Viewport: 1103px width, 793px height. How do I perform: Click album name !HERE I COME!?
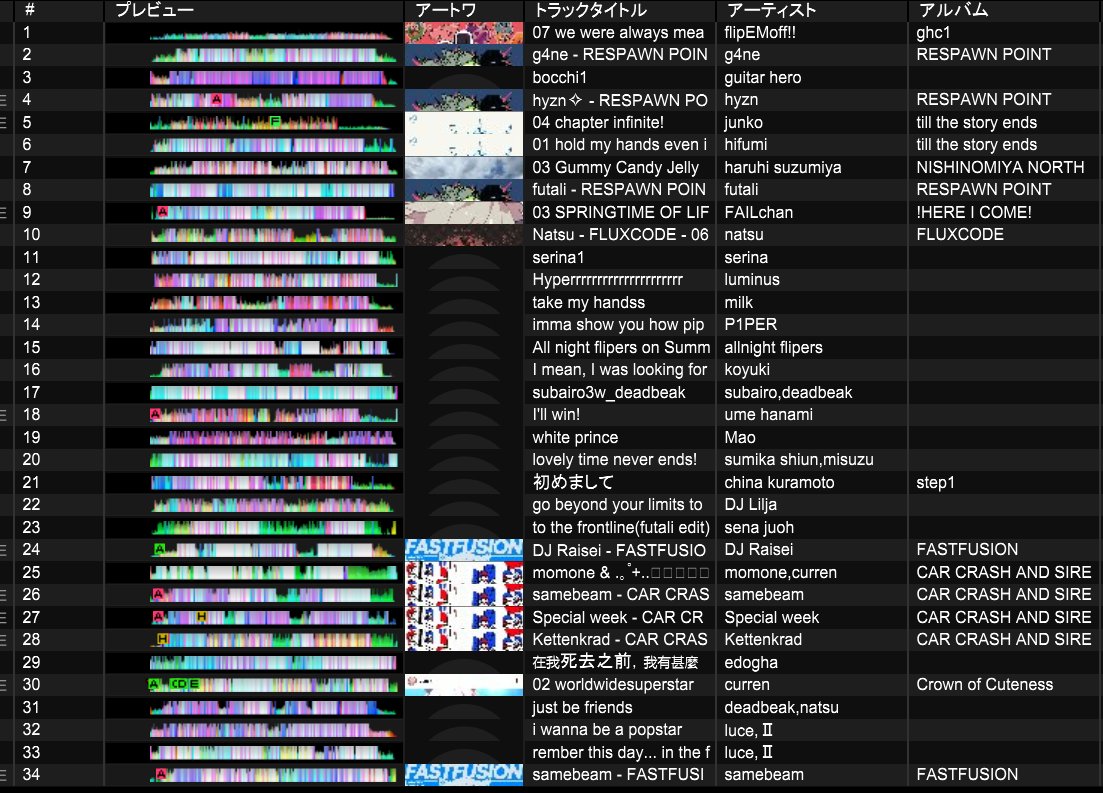(974, 212)
